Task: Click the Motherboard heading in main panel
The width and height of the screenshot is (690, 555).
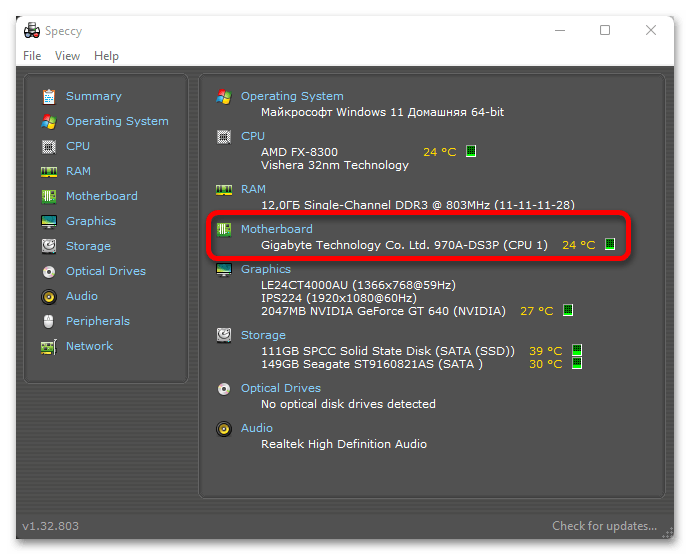Action: pos(277,229)
